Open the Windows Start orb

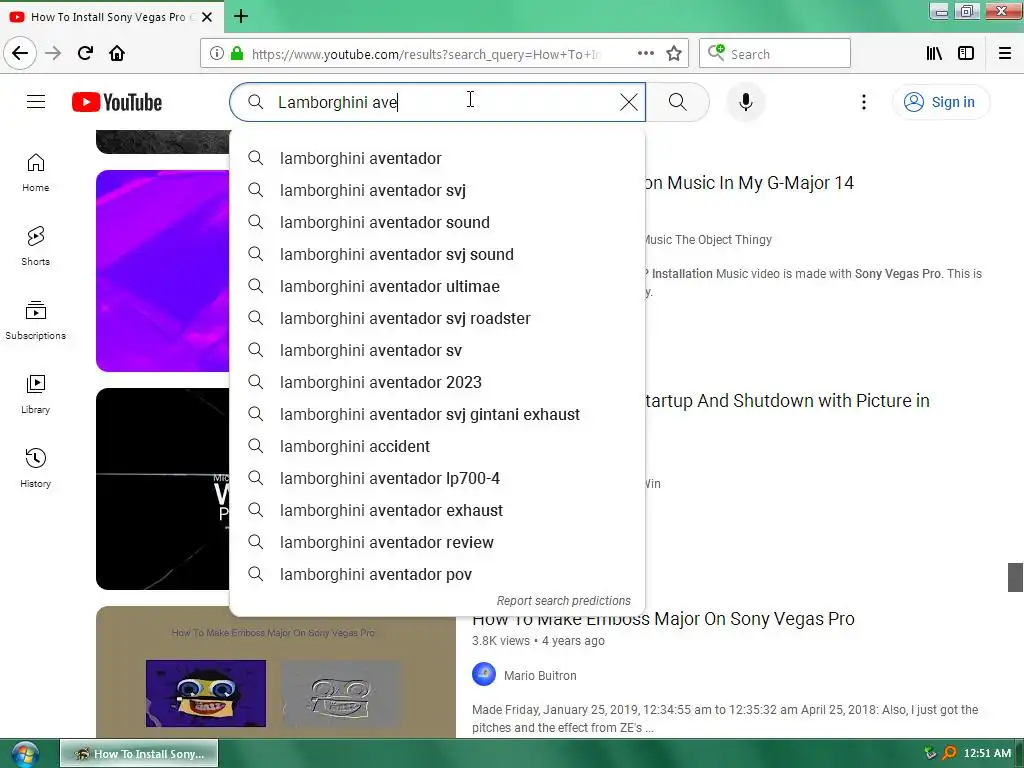point(24,754)
